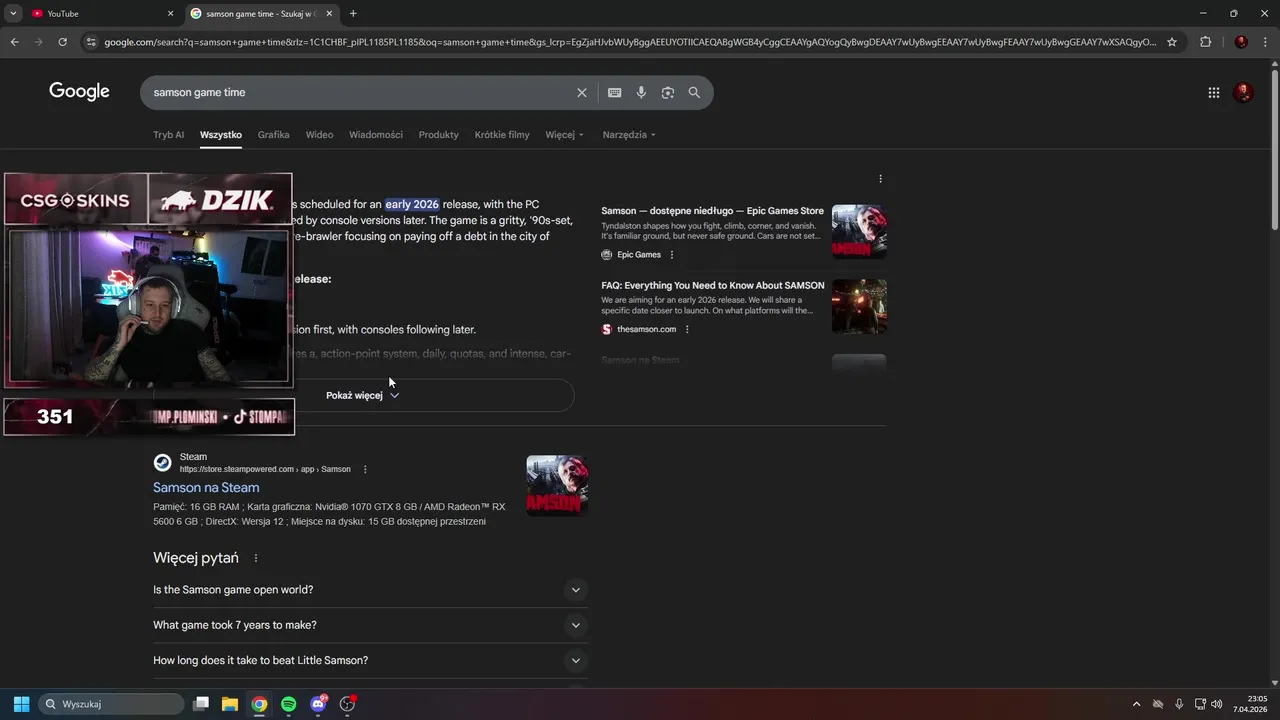Click the Wszystko all-results tab

tap(221, 135)
